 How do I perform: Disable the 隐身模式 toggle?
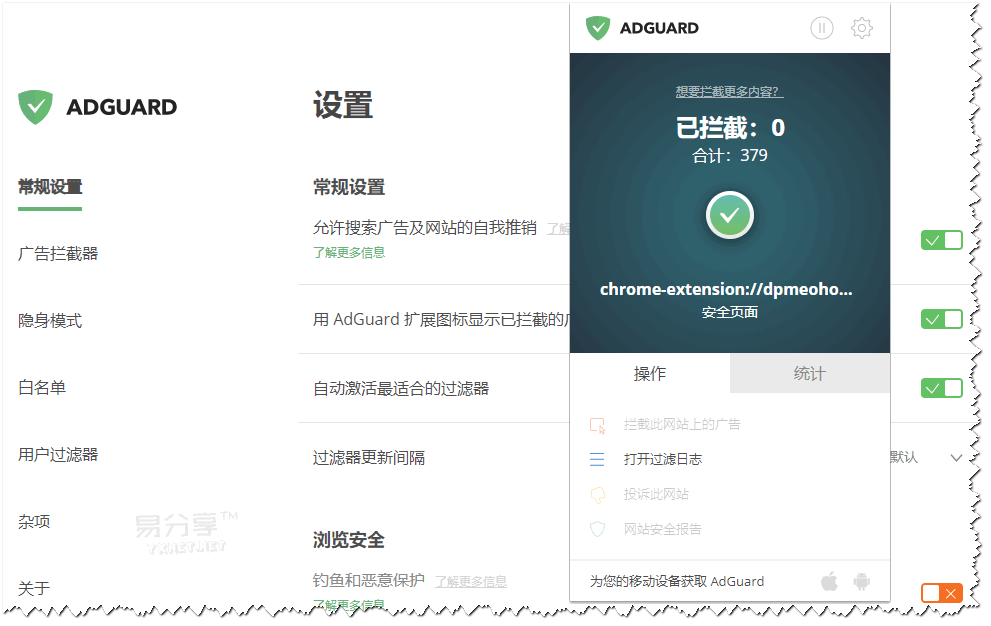coord(940,319)
